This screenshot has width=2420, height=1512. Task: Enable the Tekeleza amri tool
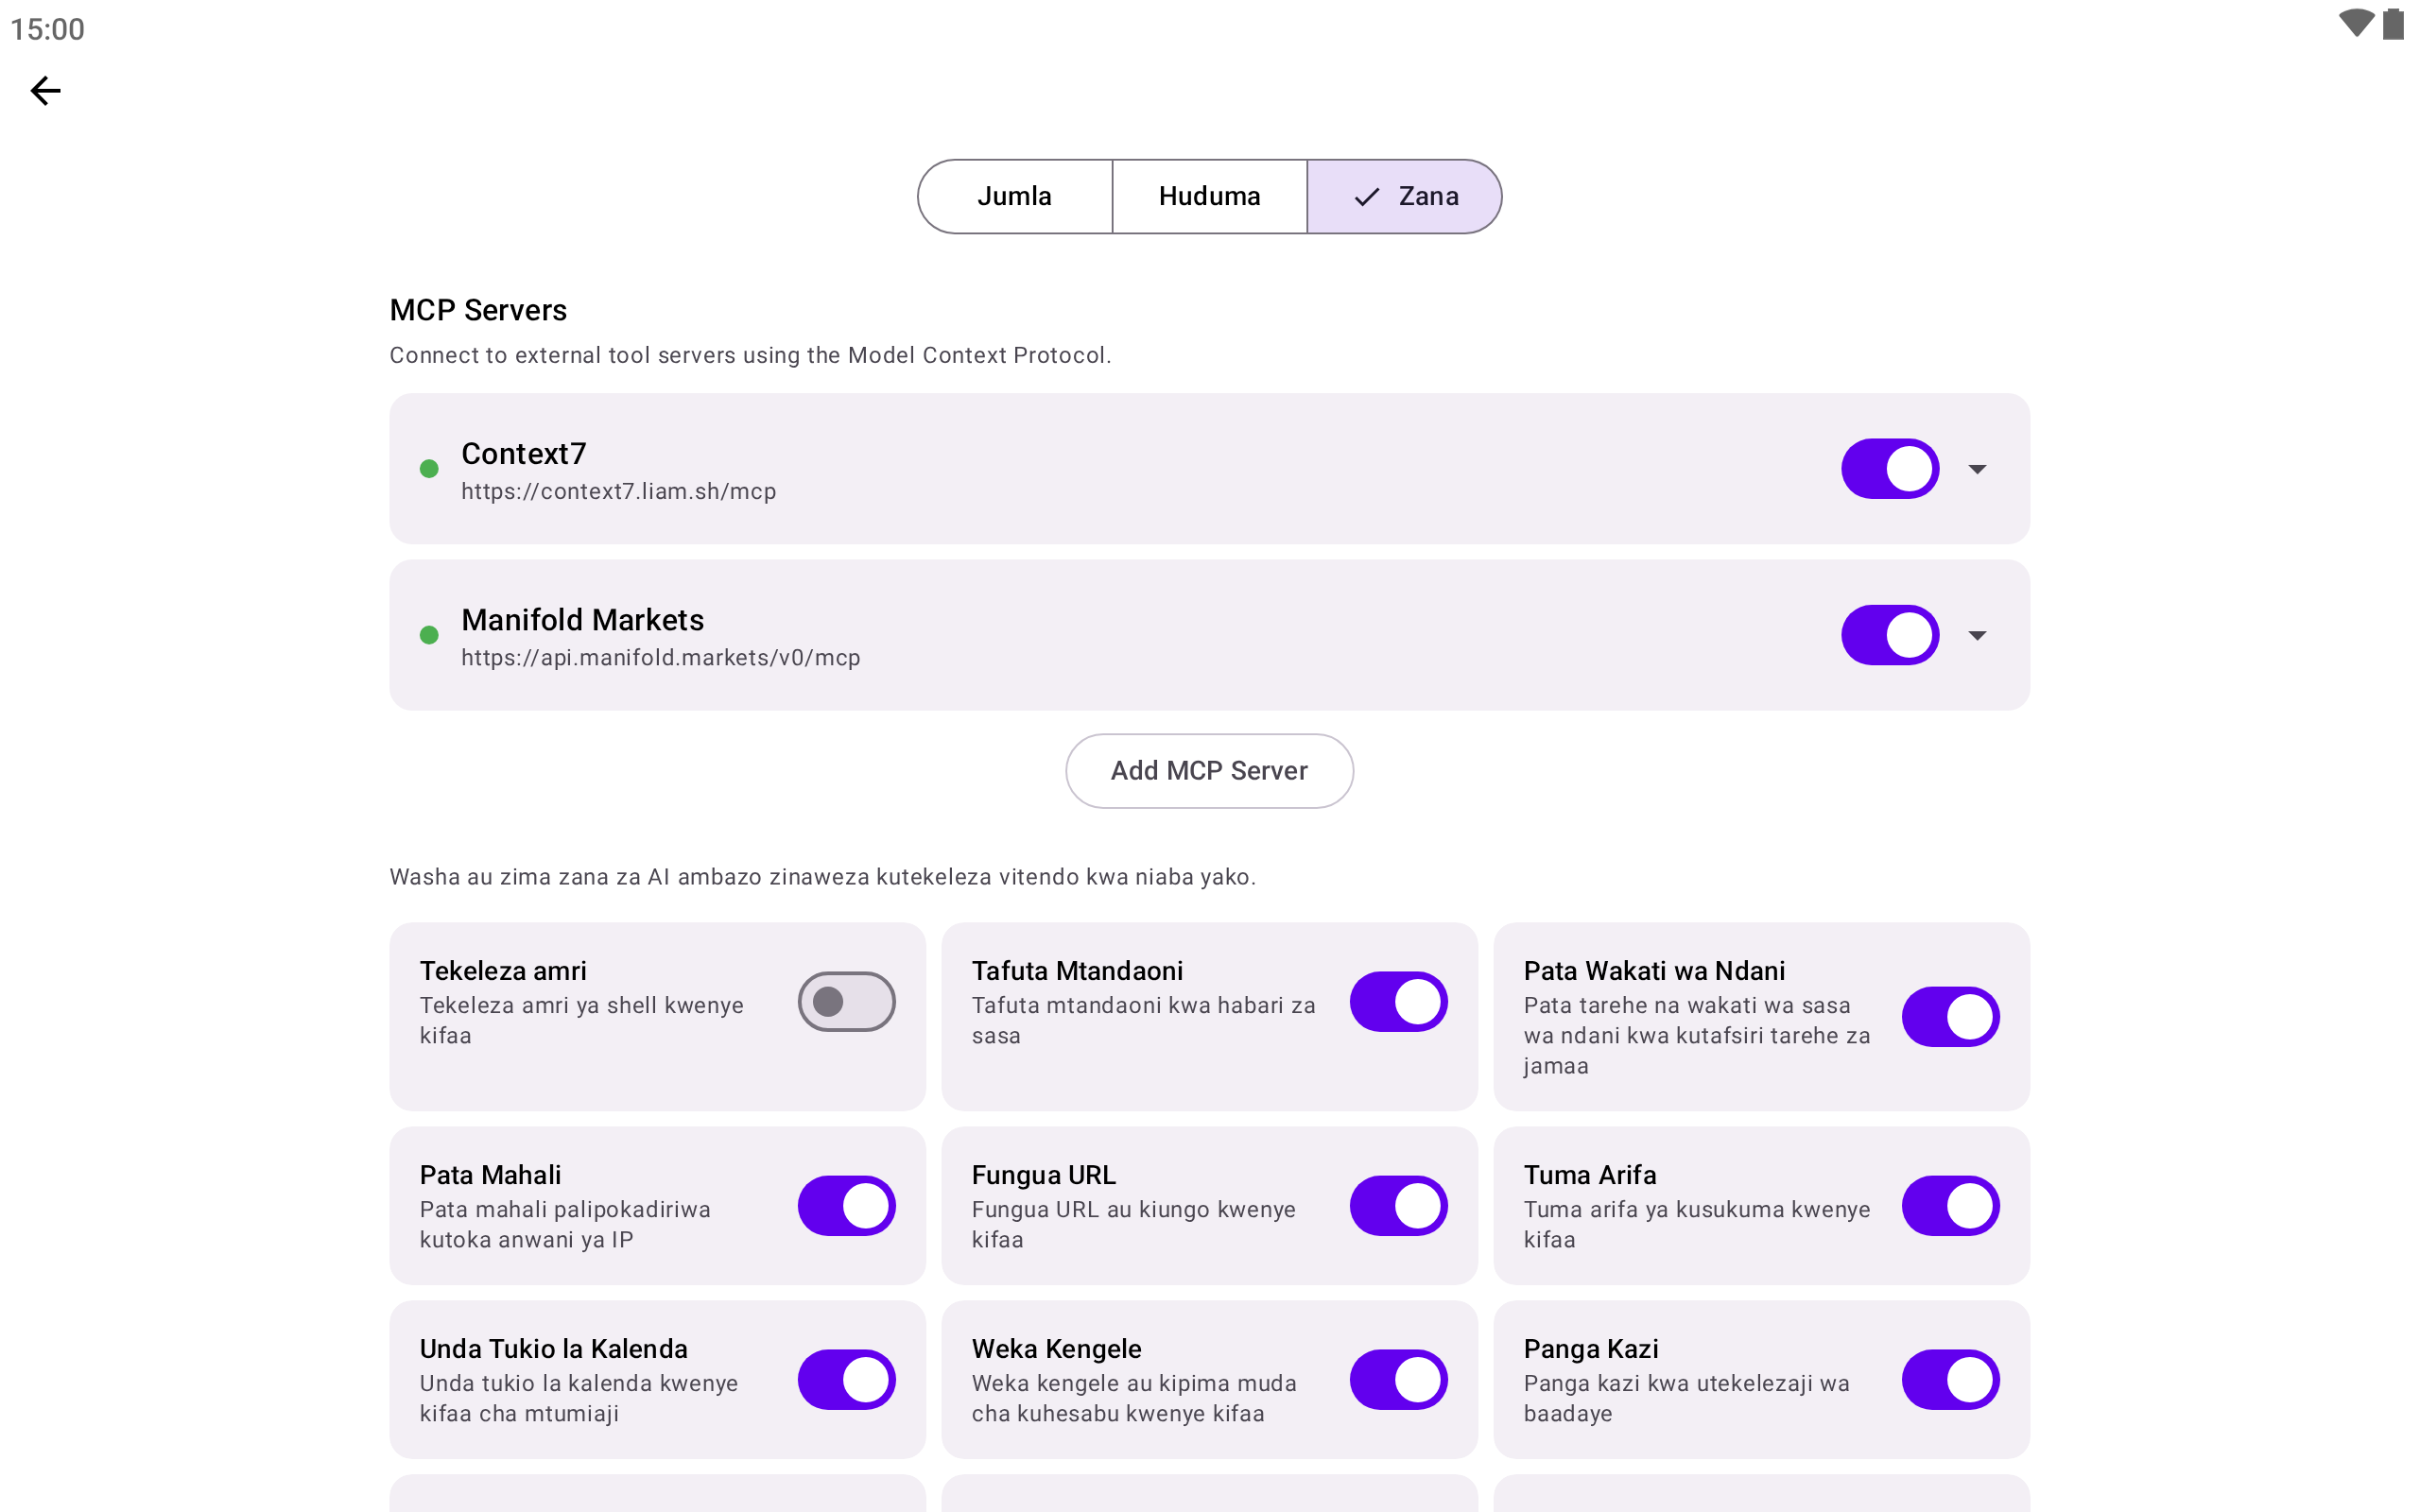846,1001
